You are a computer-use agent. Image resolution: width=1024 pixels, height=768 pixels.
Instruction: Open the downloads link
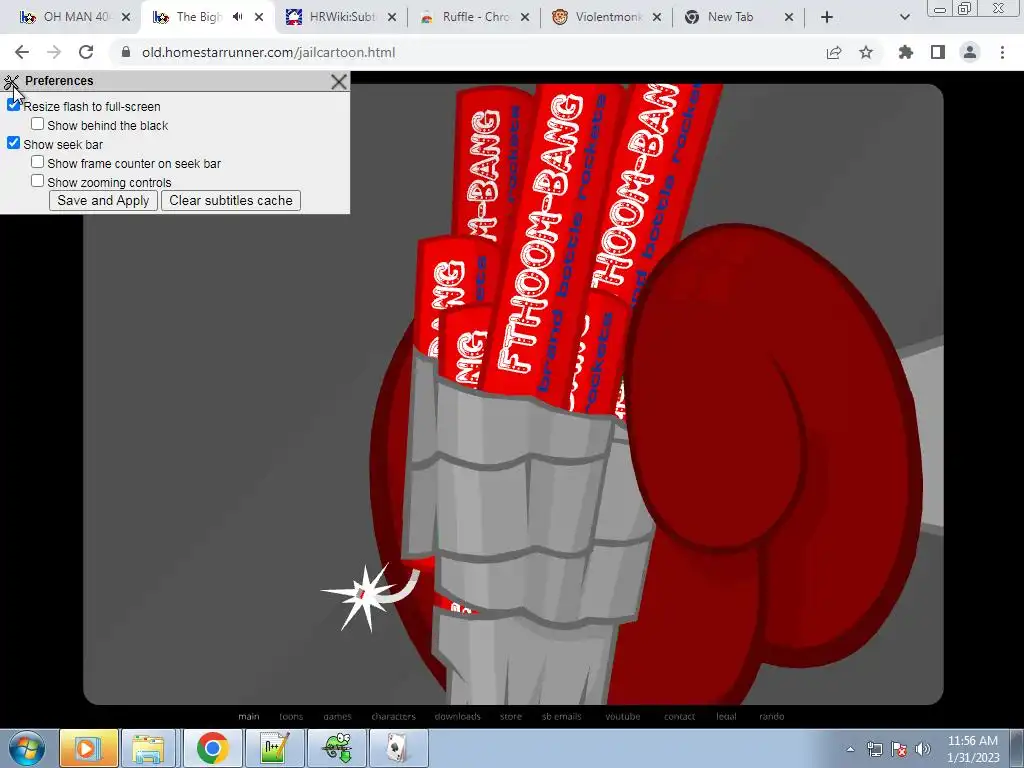[x=457, y=716]
